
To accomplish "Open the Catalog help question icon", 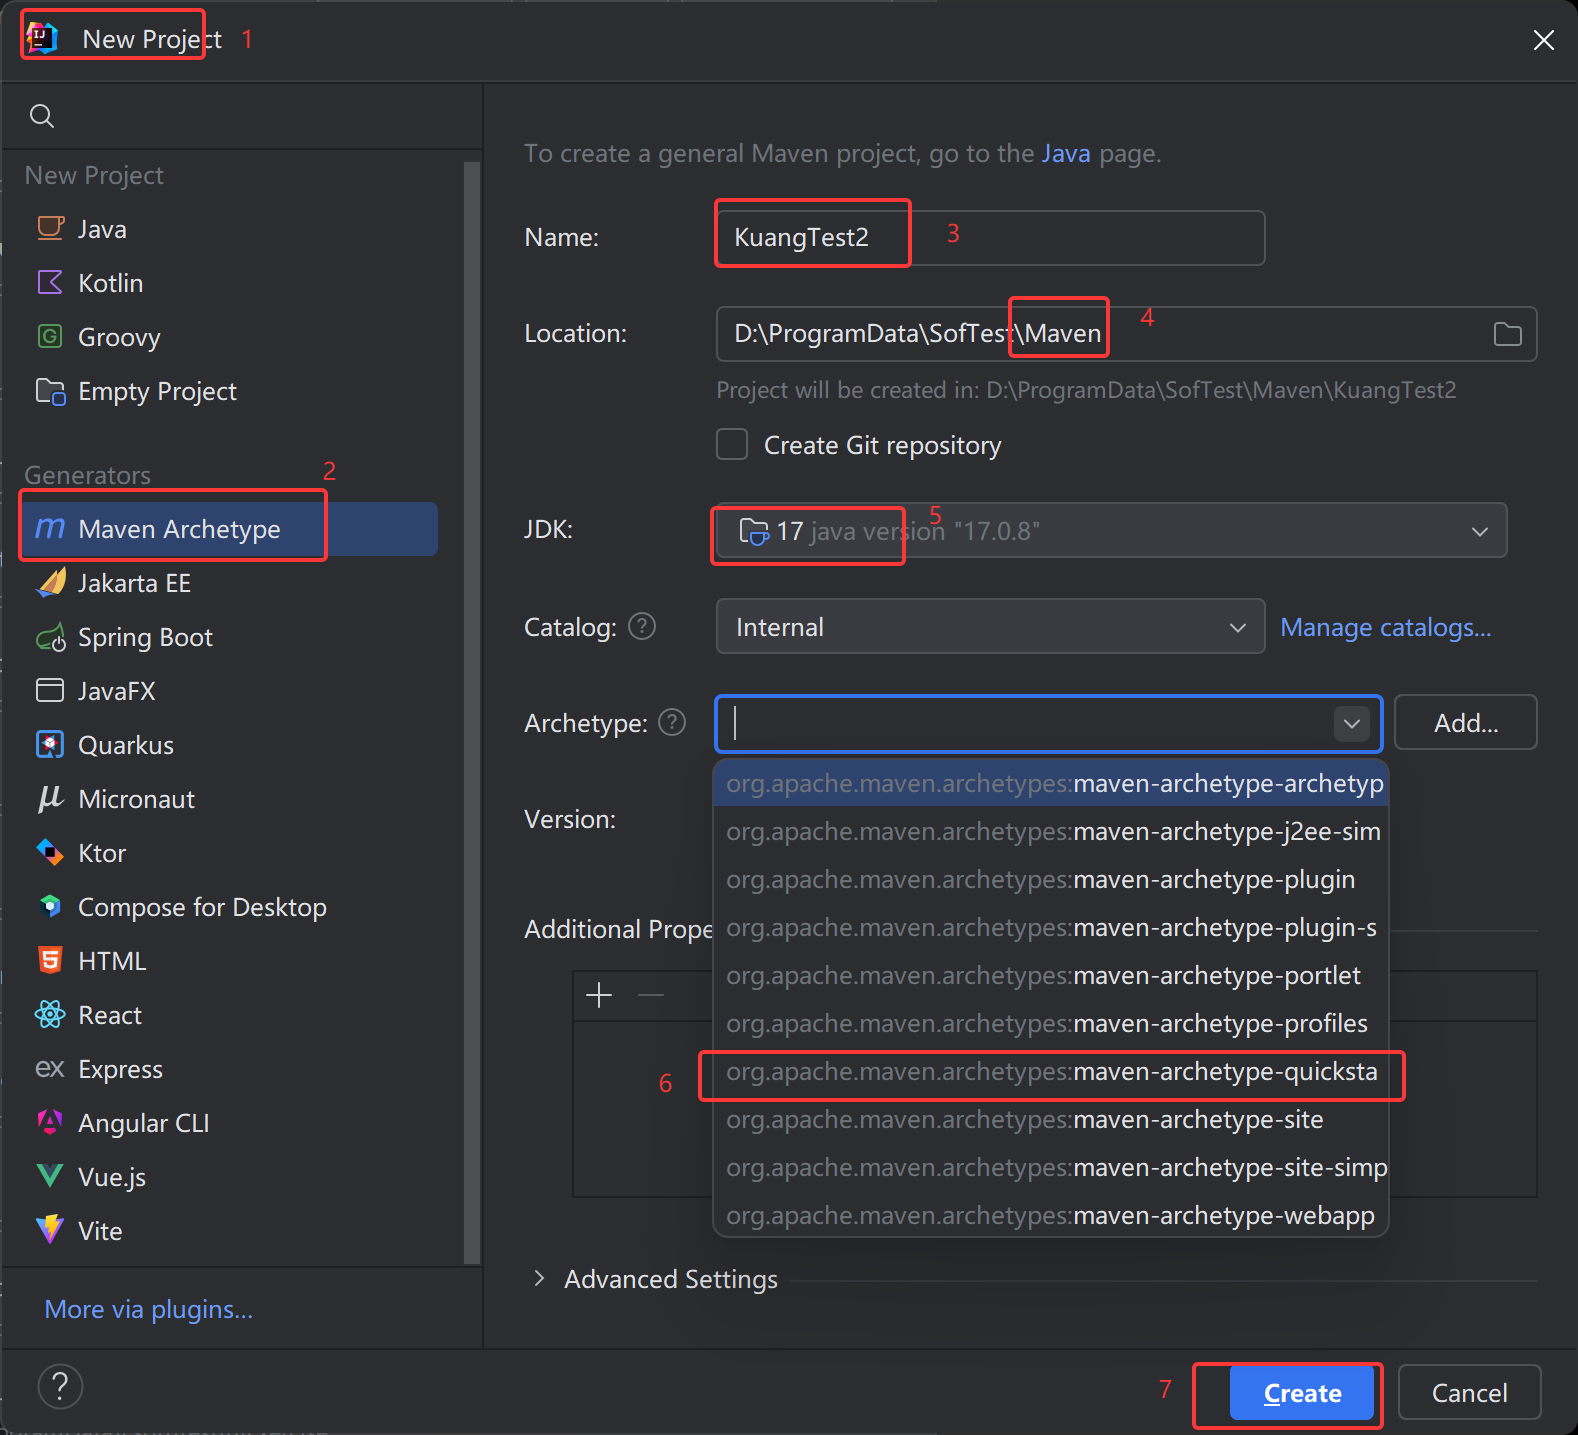I will coord(642,627).
